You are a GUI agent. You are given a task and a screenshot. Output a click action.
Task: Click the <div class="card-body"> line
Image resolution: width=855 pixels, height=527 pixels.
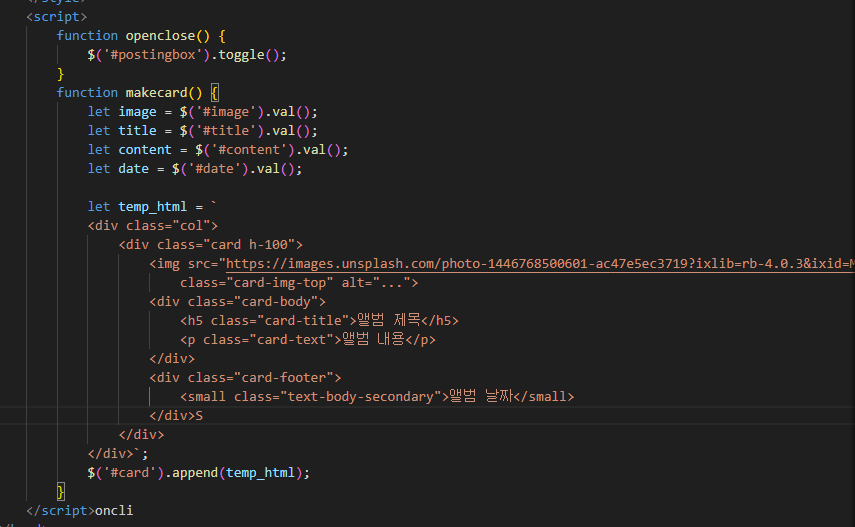coord(238,302)
